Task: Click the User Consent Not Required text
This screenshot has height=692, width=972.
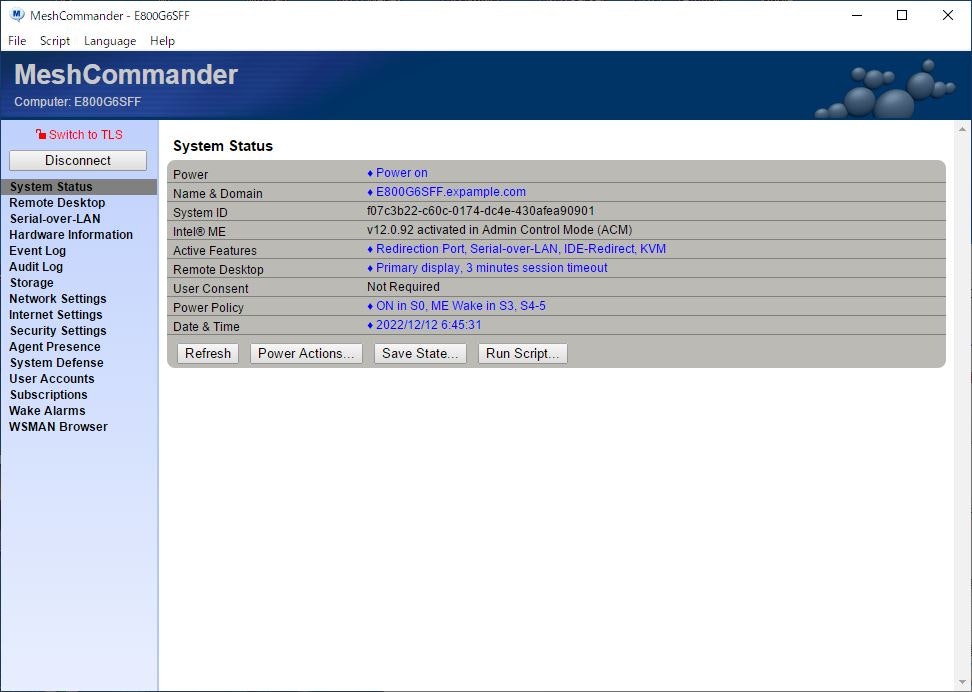Action: pos(403,287)
